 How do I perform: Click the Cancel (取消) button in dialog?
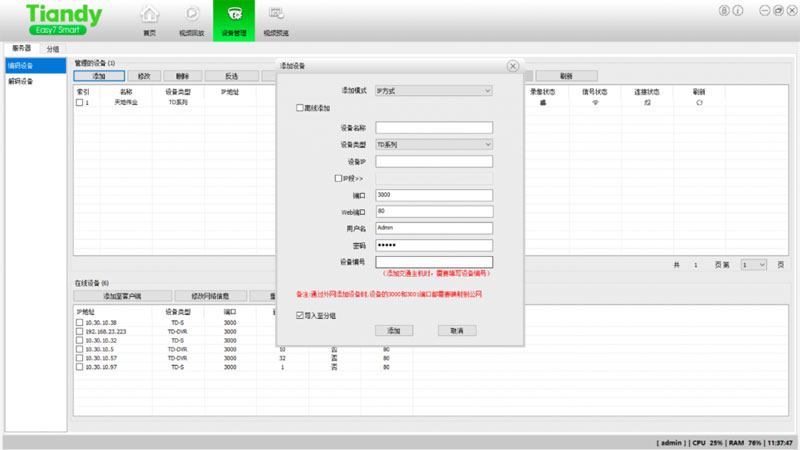(x=456, y=330)
